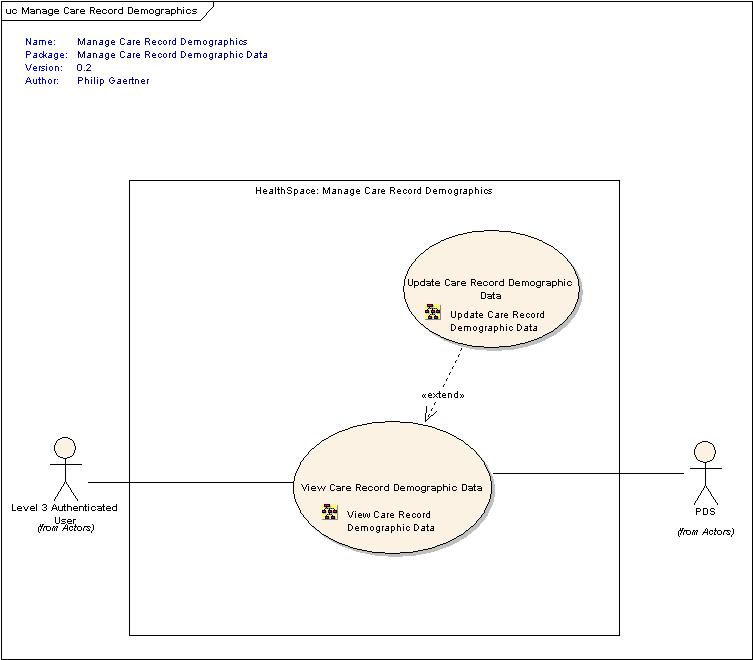Select the PDS actor stick figure

[x=705, y=473]
